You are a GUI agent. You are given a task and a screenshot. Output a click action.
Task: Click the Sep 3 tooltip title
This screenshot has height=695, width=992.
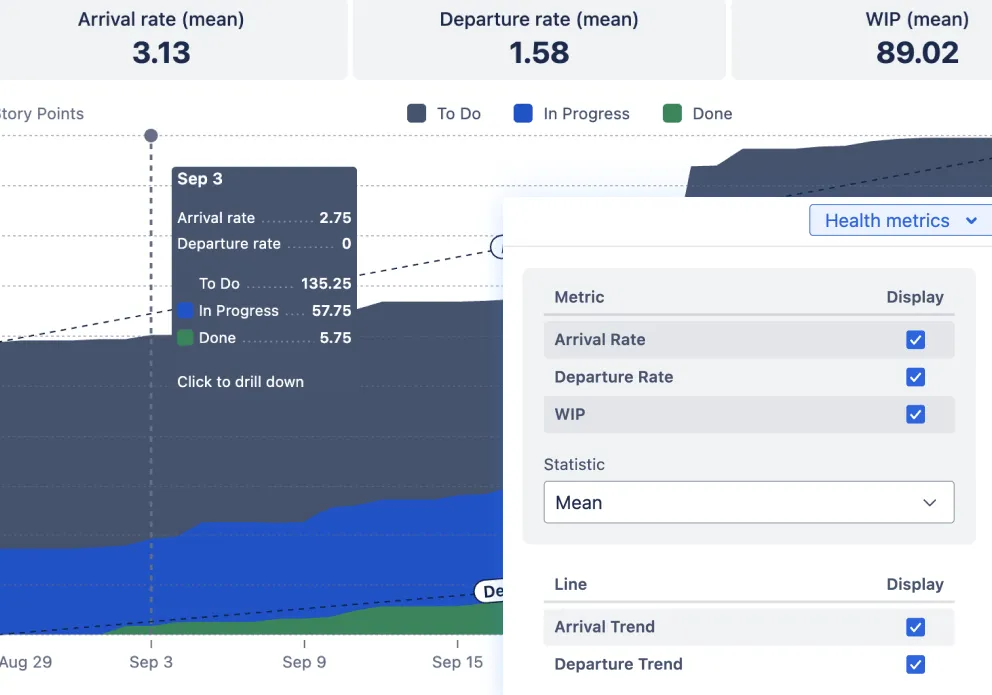tap(200, 179)
